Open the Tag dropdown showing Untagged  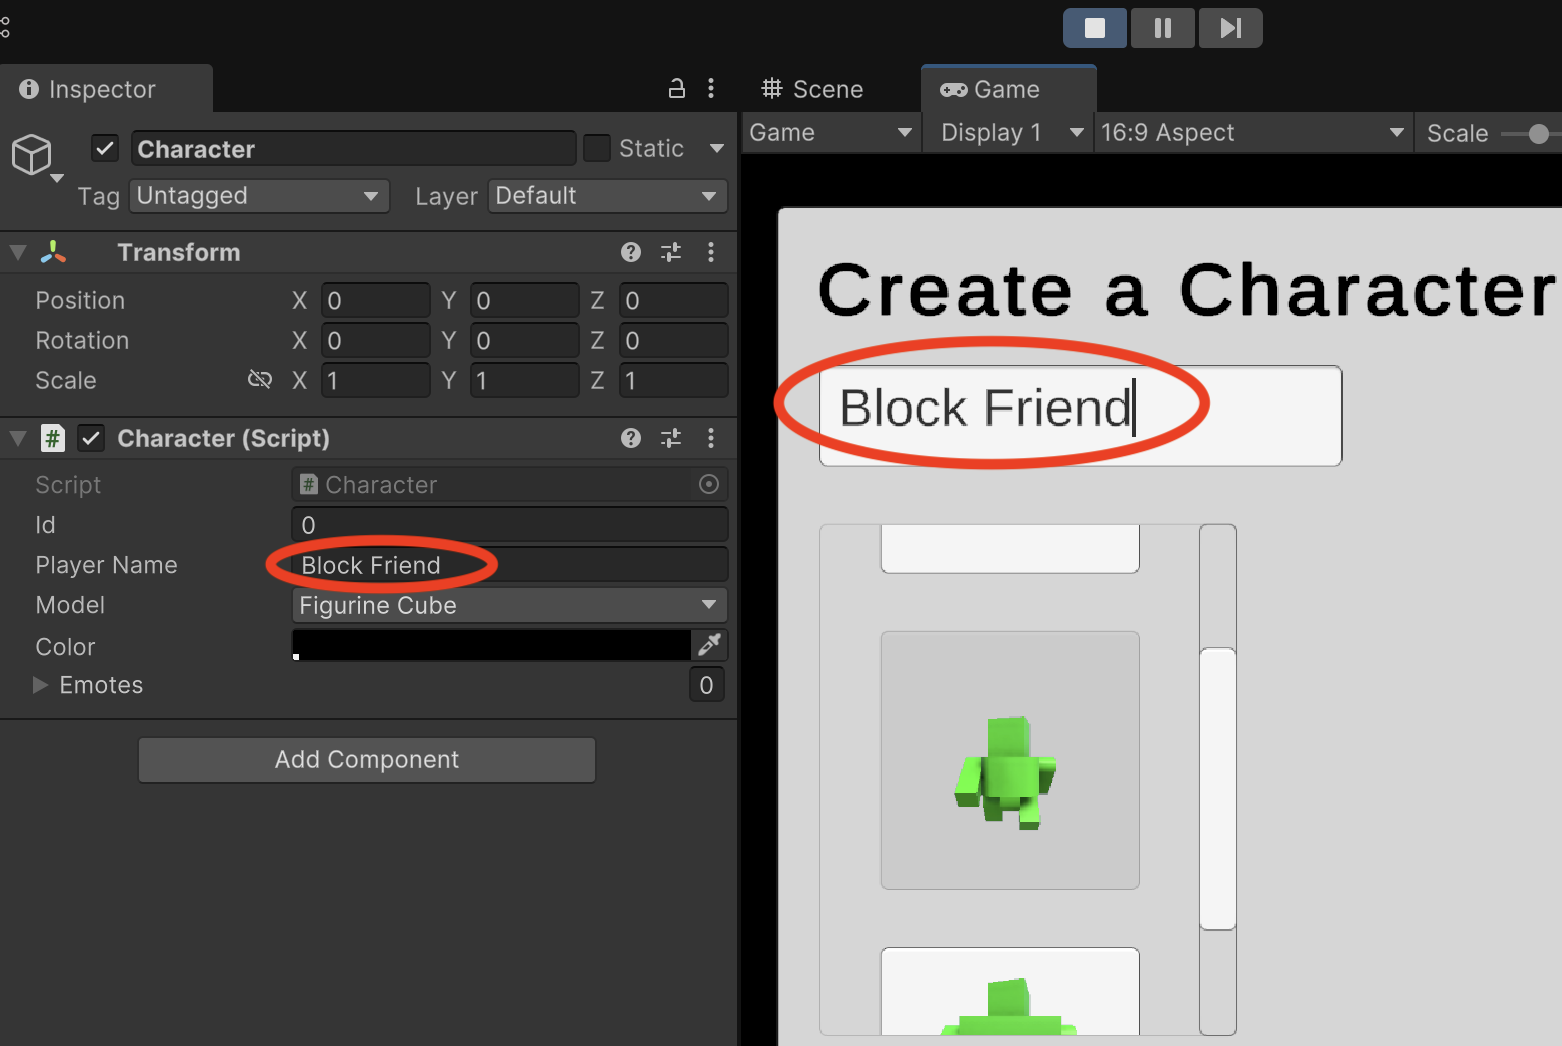tap(258, 196)
